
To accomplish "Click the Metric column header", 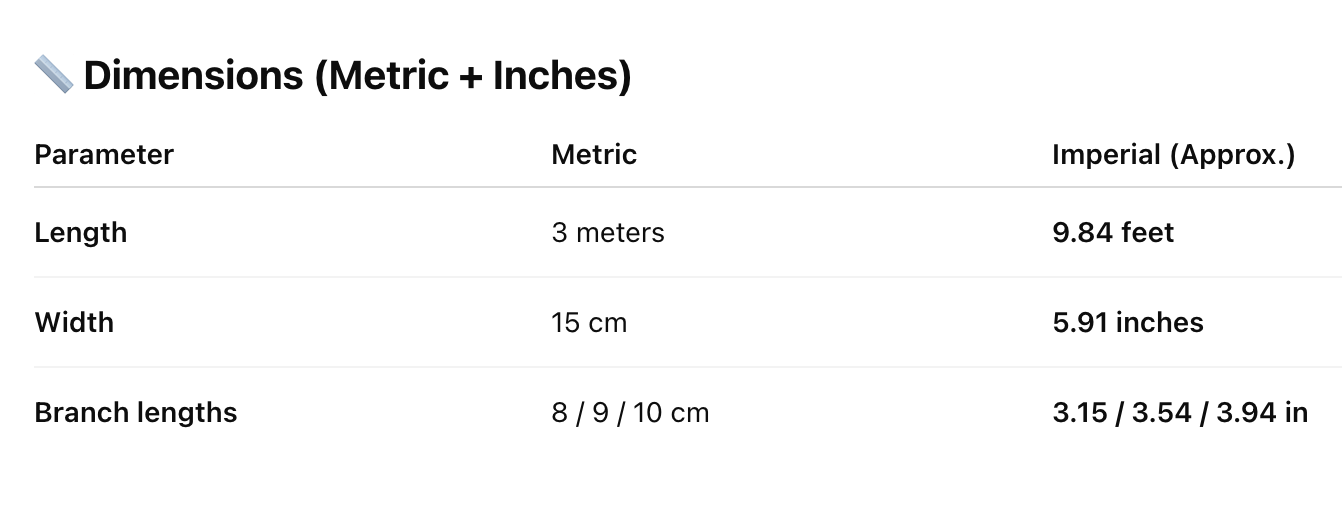I will (x=594, y=154).
